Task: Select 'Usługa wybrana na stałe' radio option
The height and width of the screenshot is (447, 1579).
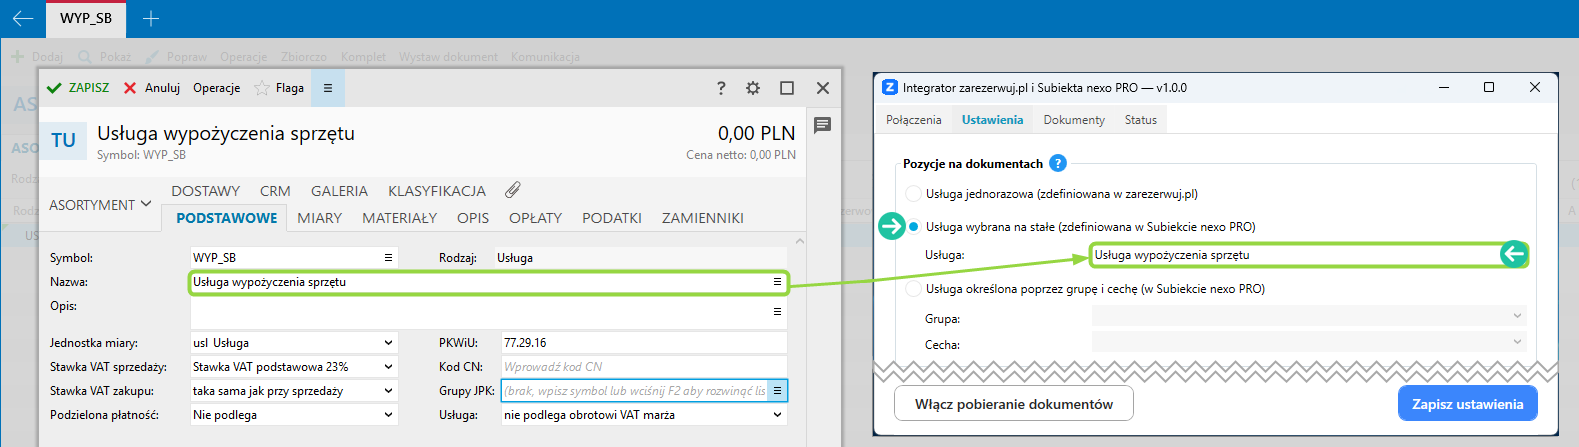Action: [913, 227]
